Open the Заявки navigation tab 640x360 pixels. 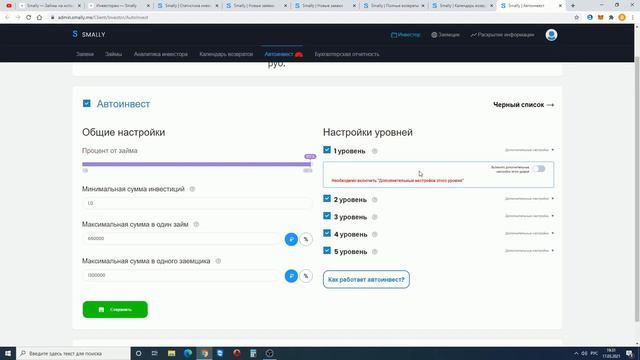pos(85,54)
